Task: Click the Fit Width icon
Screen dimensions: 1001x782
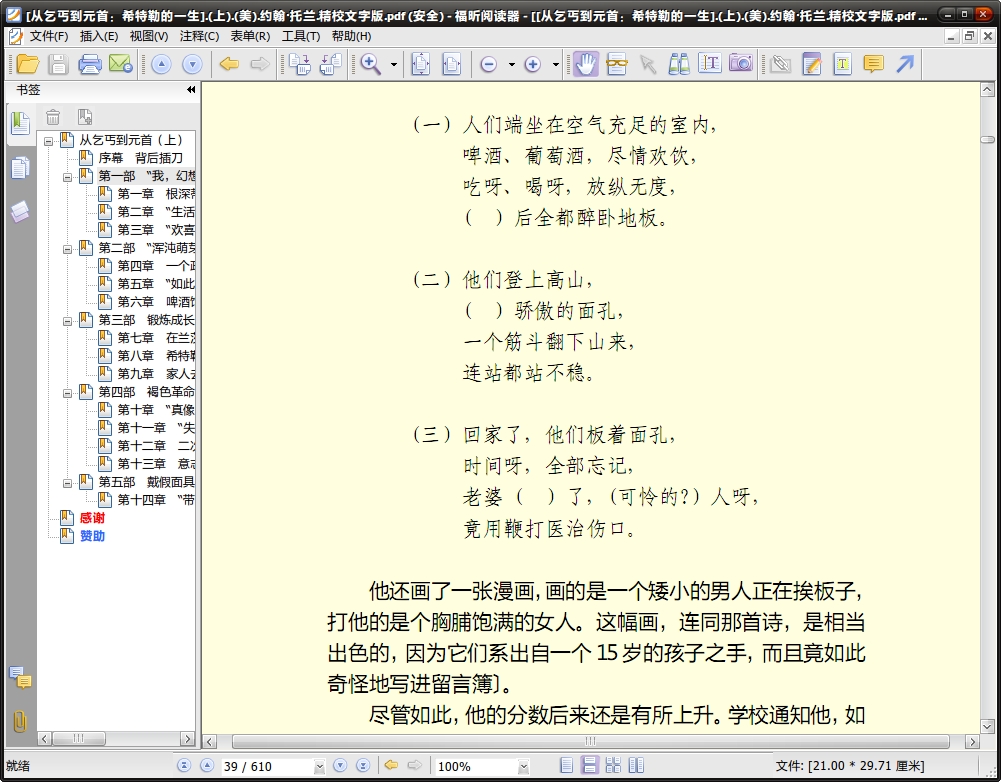Action: (451, 64)
